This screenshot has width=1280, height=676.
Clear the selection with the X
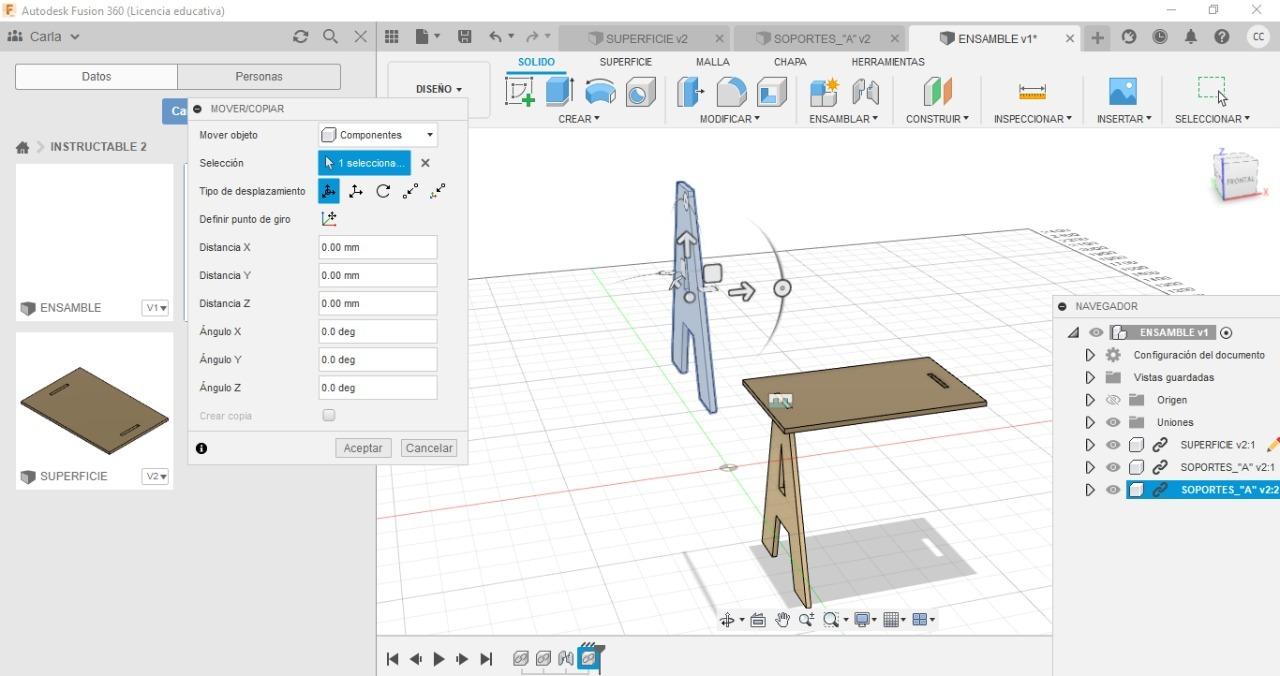[x=425, y=163]
